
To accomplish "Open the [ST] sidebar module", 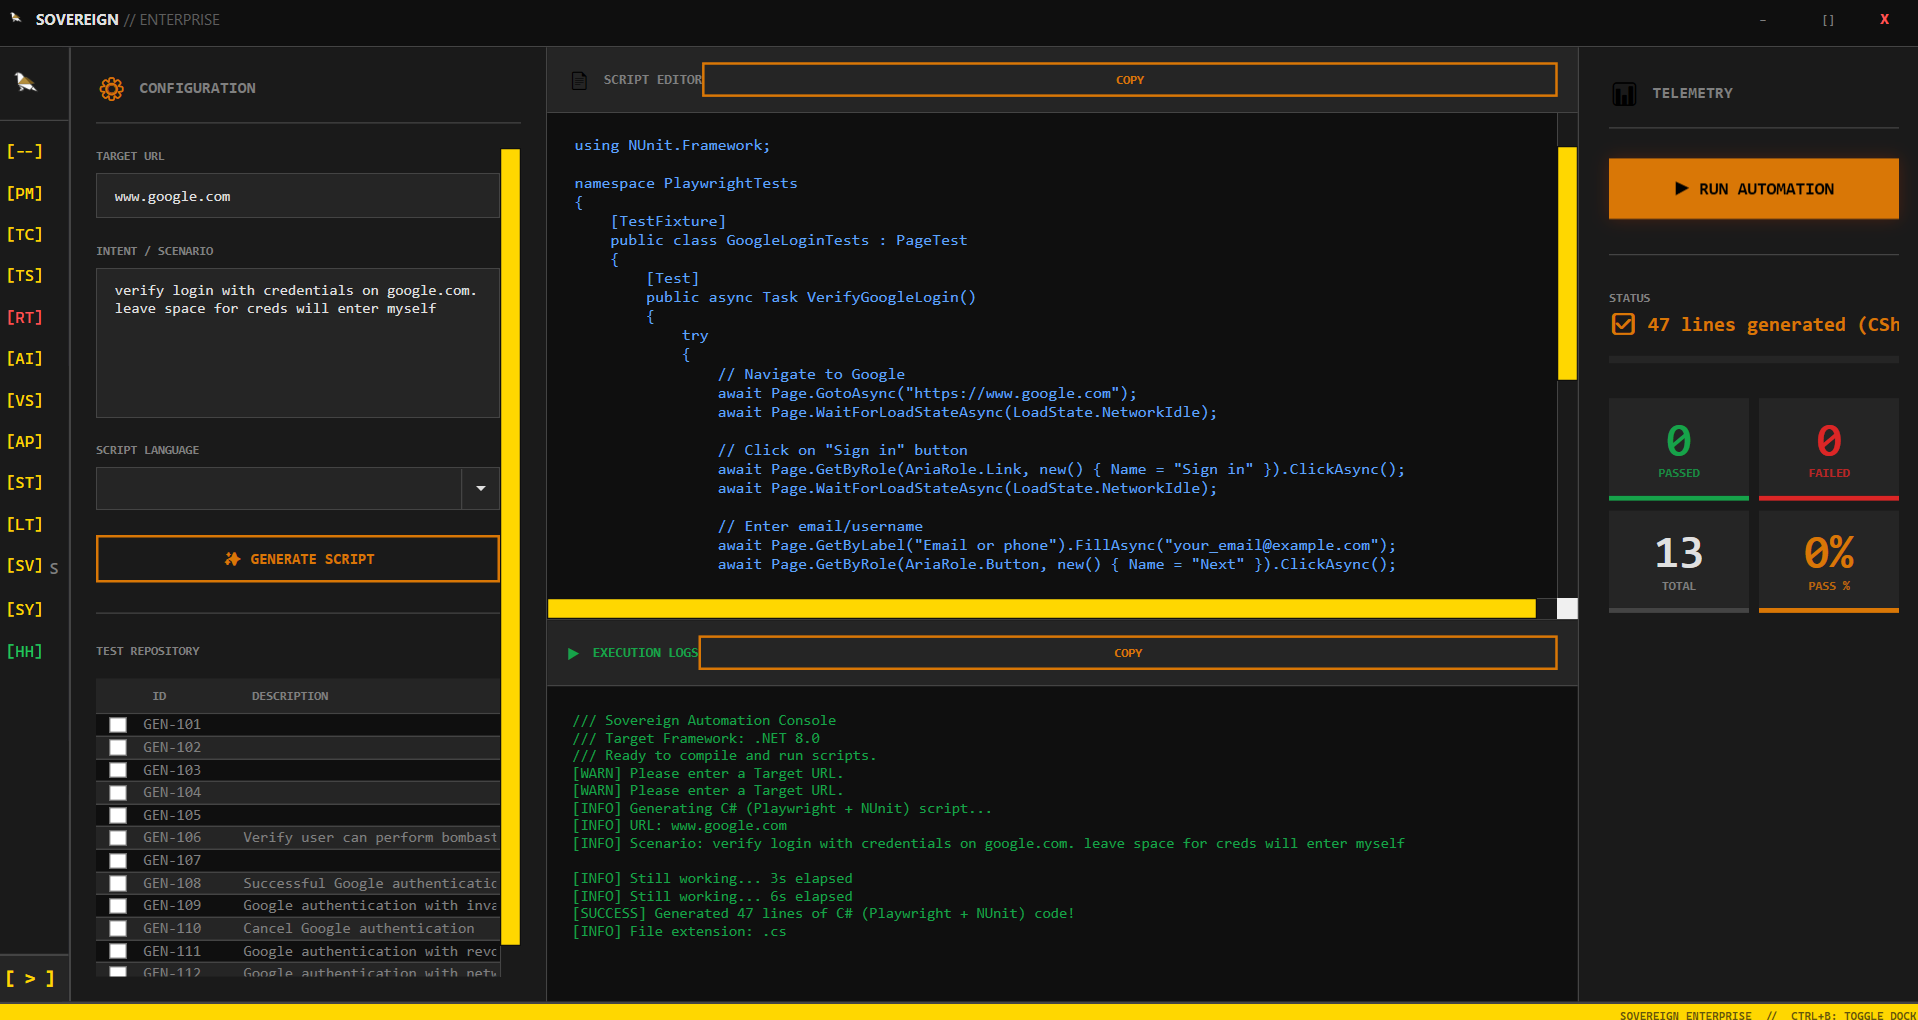I will click(x=25, y=482).
